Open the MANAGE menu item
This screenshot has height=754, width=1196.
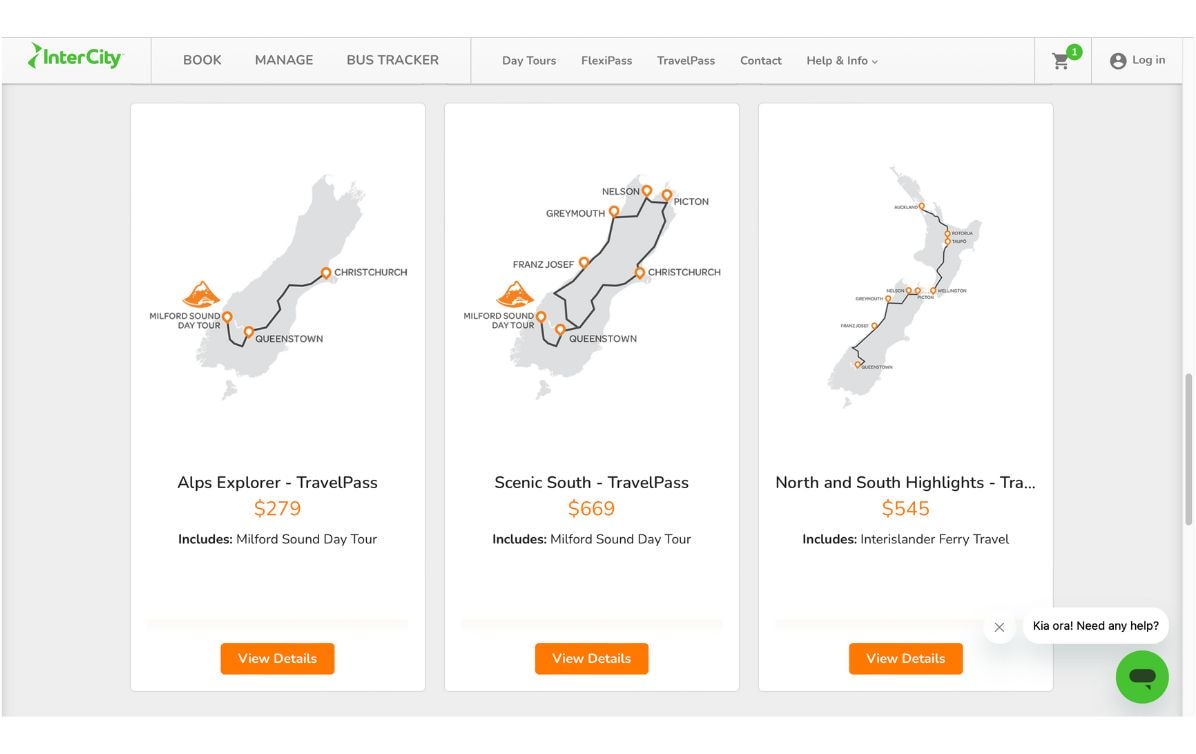[x=284, y=60]
